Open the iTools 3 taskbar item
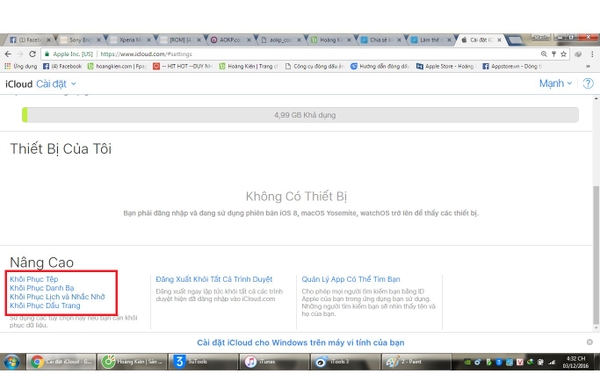Viewport: 600px width, 381px height. (x=346, y=361)
